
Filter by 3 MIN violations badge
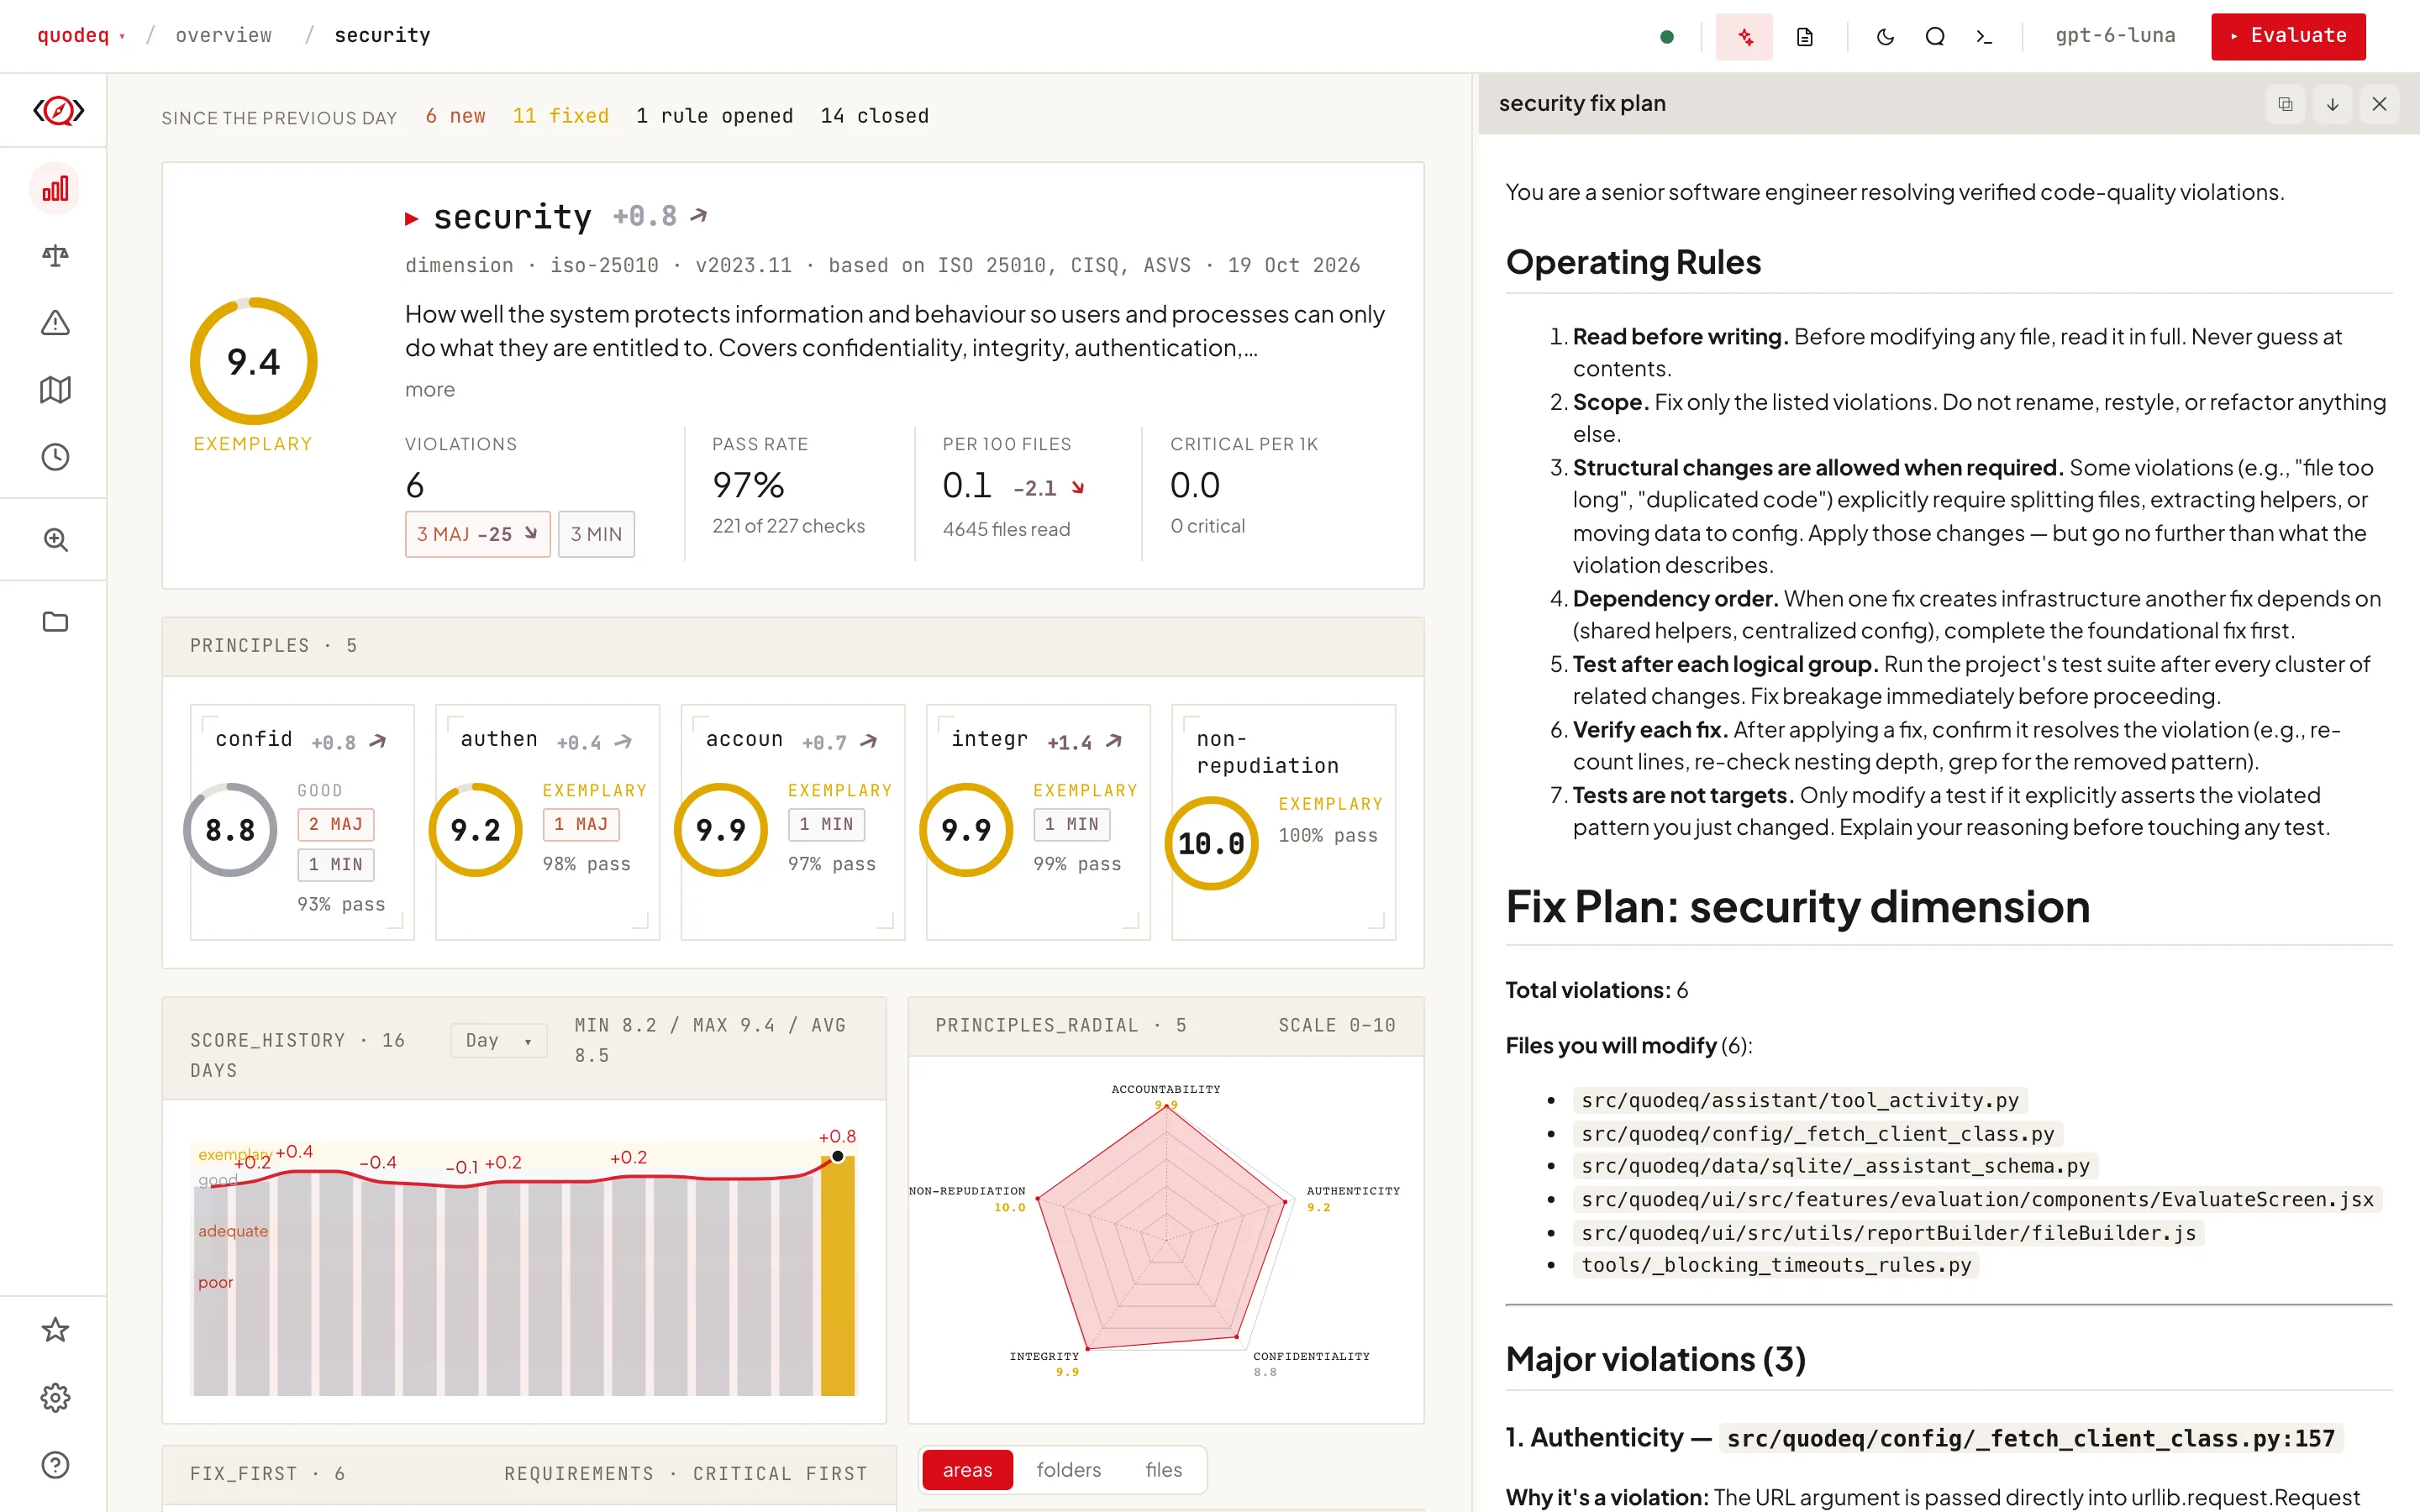pyautogui.click(x=596, y=534)
